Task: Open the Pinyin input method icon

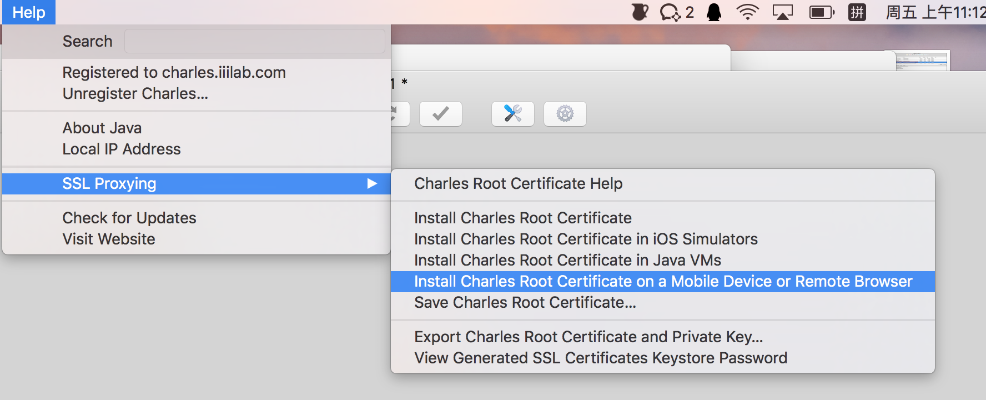Action: pyautogui.click(x=857, y=12)
